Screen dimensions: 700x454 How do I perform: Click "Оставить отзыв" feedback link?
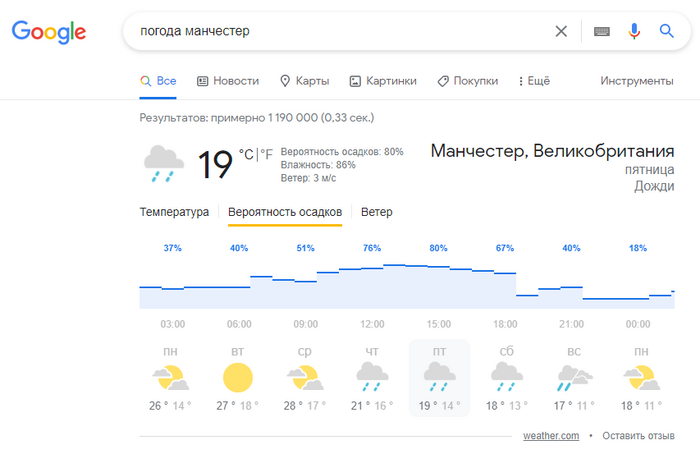(x=638, y=436)
